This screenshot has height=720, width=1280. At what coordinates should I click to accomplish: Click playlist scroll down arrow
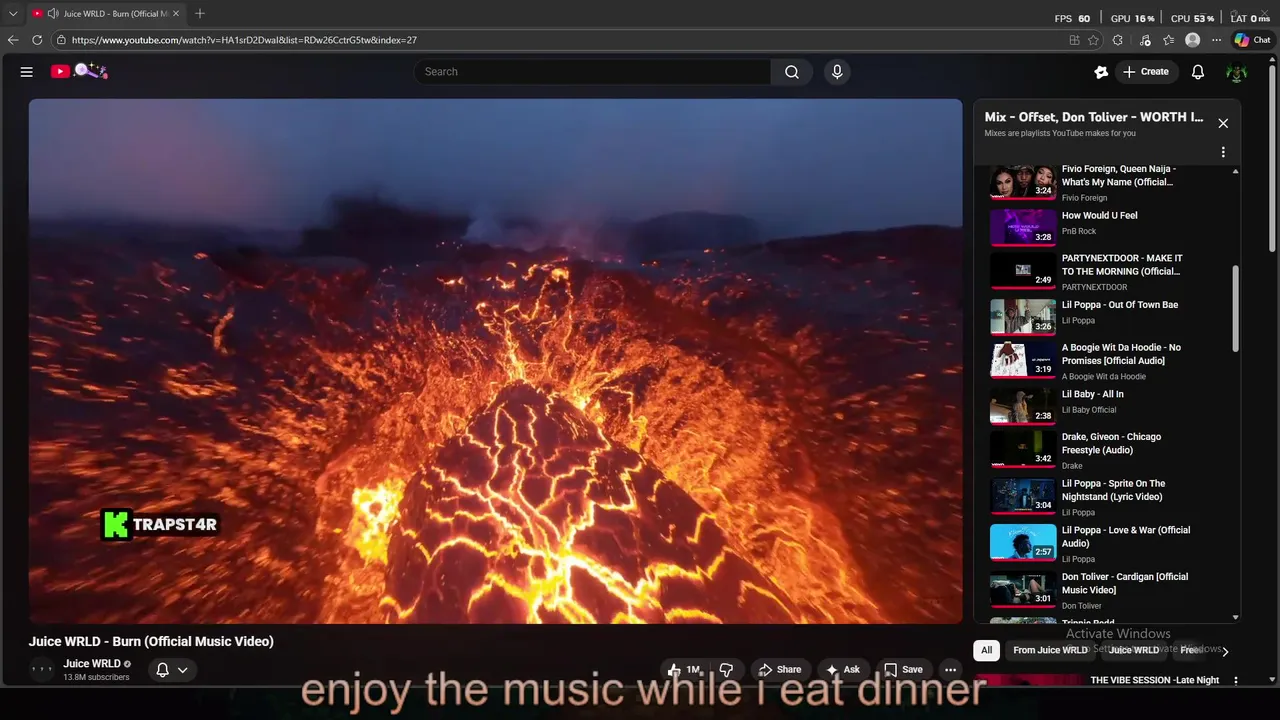click(x=1236, y=618)
